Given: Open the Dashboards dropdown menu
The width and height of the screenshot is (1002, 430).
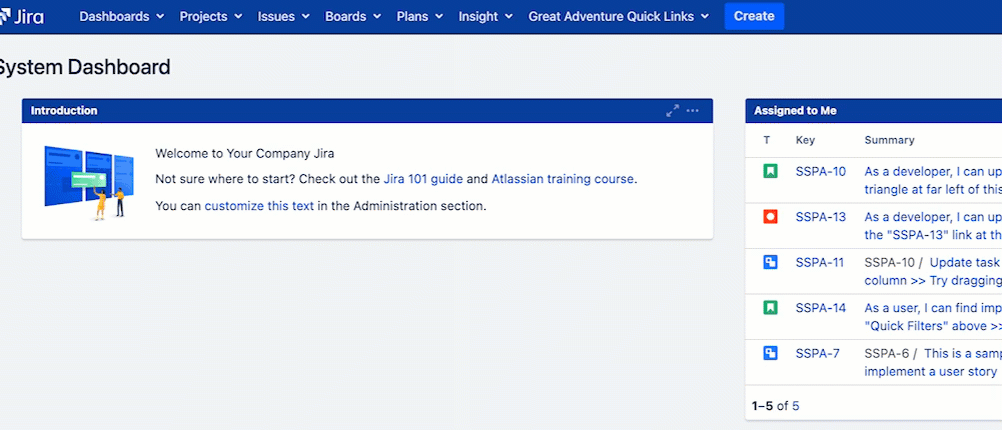Looking at the screenshot, I should click(121, 17).
